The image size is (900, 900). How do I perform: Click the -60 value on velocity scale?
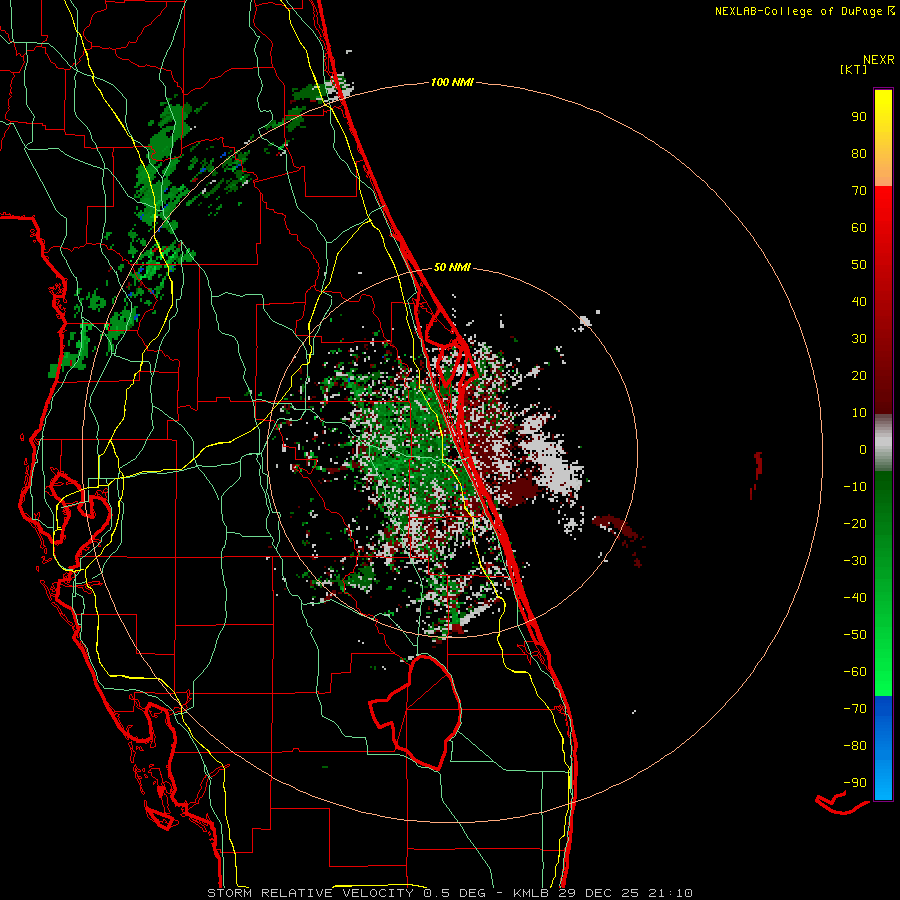point(855,672)
